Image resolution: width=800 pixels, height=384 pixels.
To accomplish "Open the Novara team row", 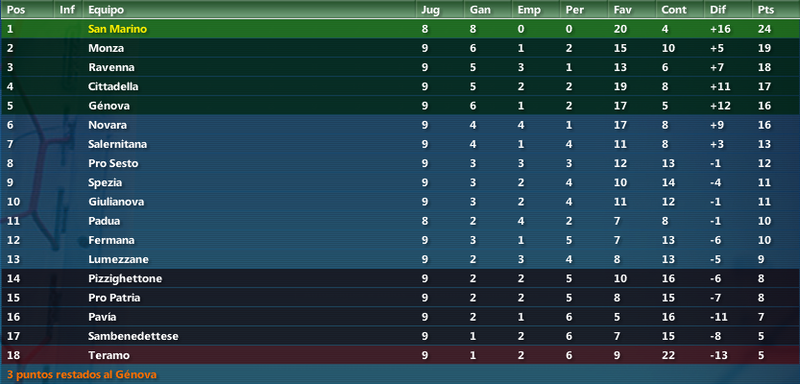I will coord(400,125).
